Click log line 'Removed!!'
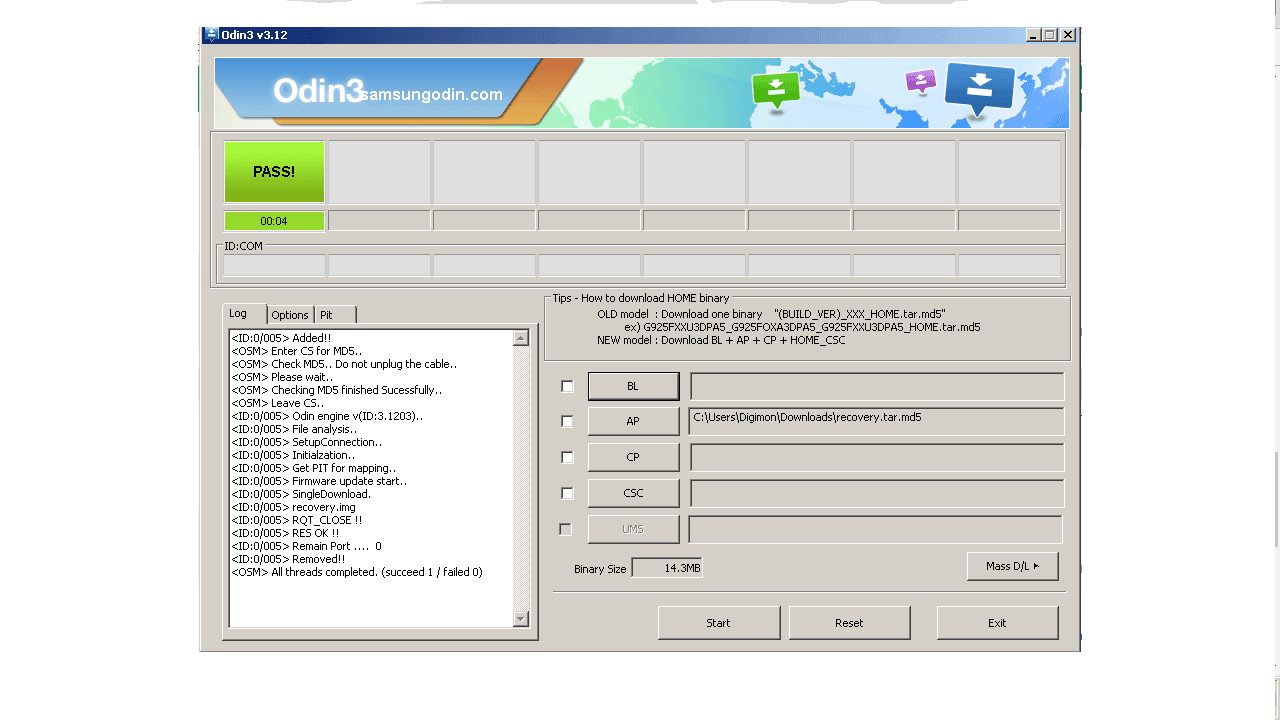The width and height of the screenshot is (1280, 720). pyautogui.click(x=289, y=559)
